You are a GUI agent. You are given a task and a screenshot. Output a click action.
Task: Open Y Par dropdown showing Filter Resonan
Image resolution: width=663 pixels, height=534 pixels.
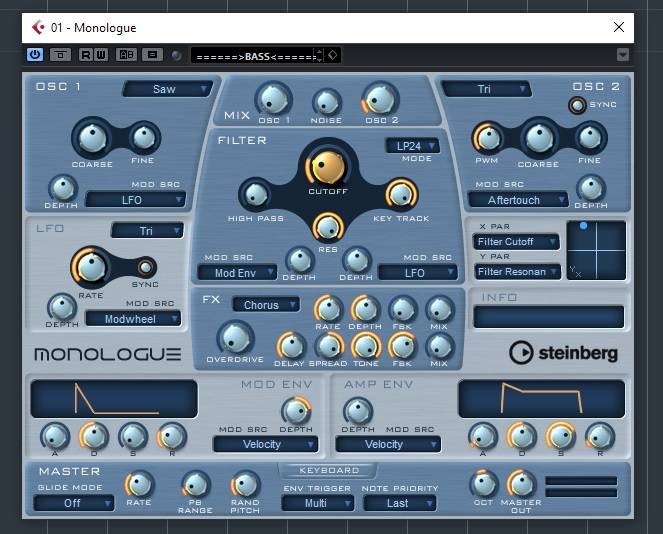(516, 271)
